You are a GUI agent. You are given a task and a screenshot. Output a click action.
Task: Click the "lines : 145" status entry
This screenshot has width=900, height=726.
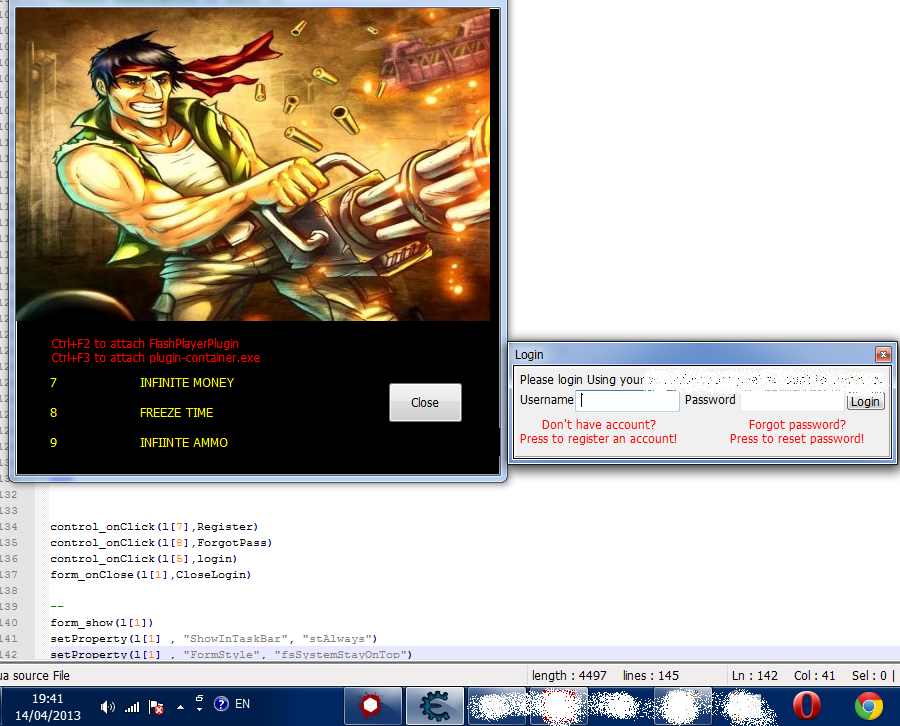coord(651,676)
